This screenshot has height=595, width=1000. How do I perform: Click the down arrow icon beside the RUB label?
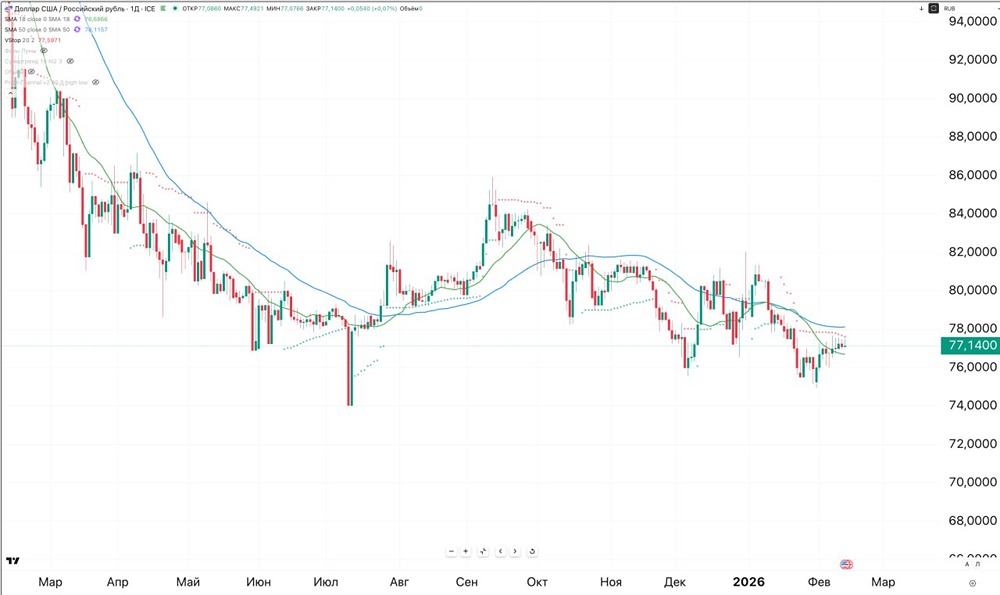921,8
